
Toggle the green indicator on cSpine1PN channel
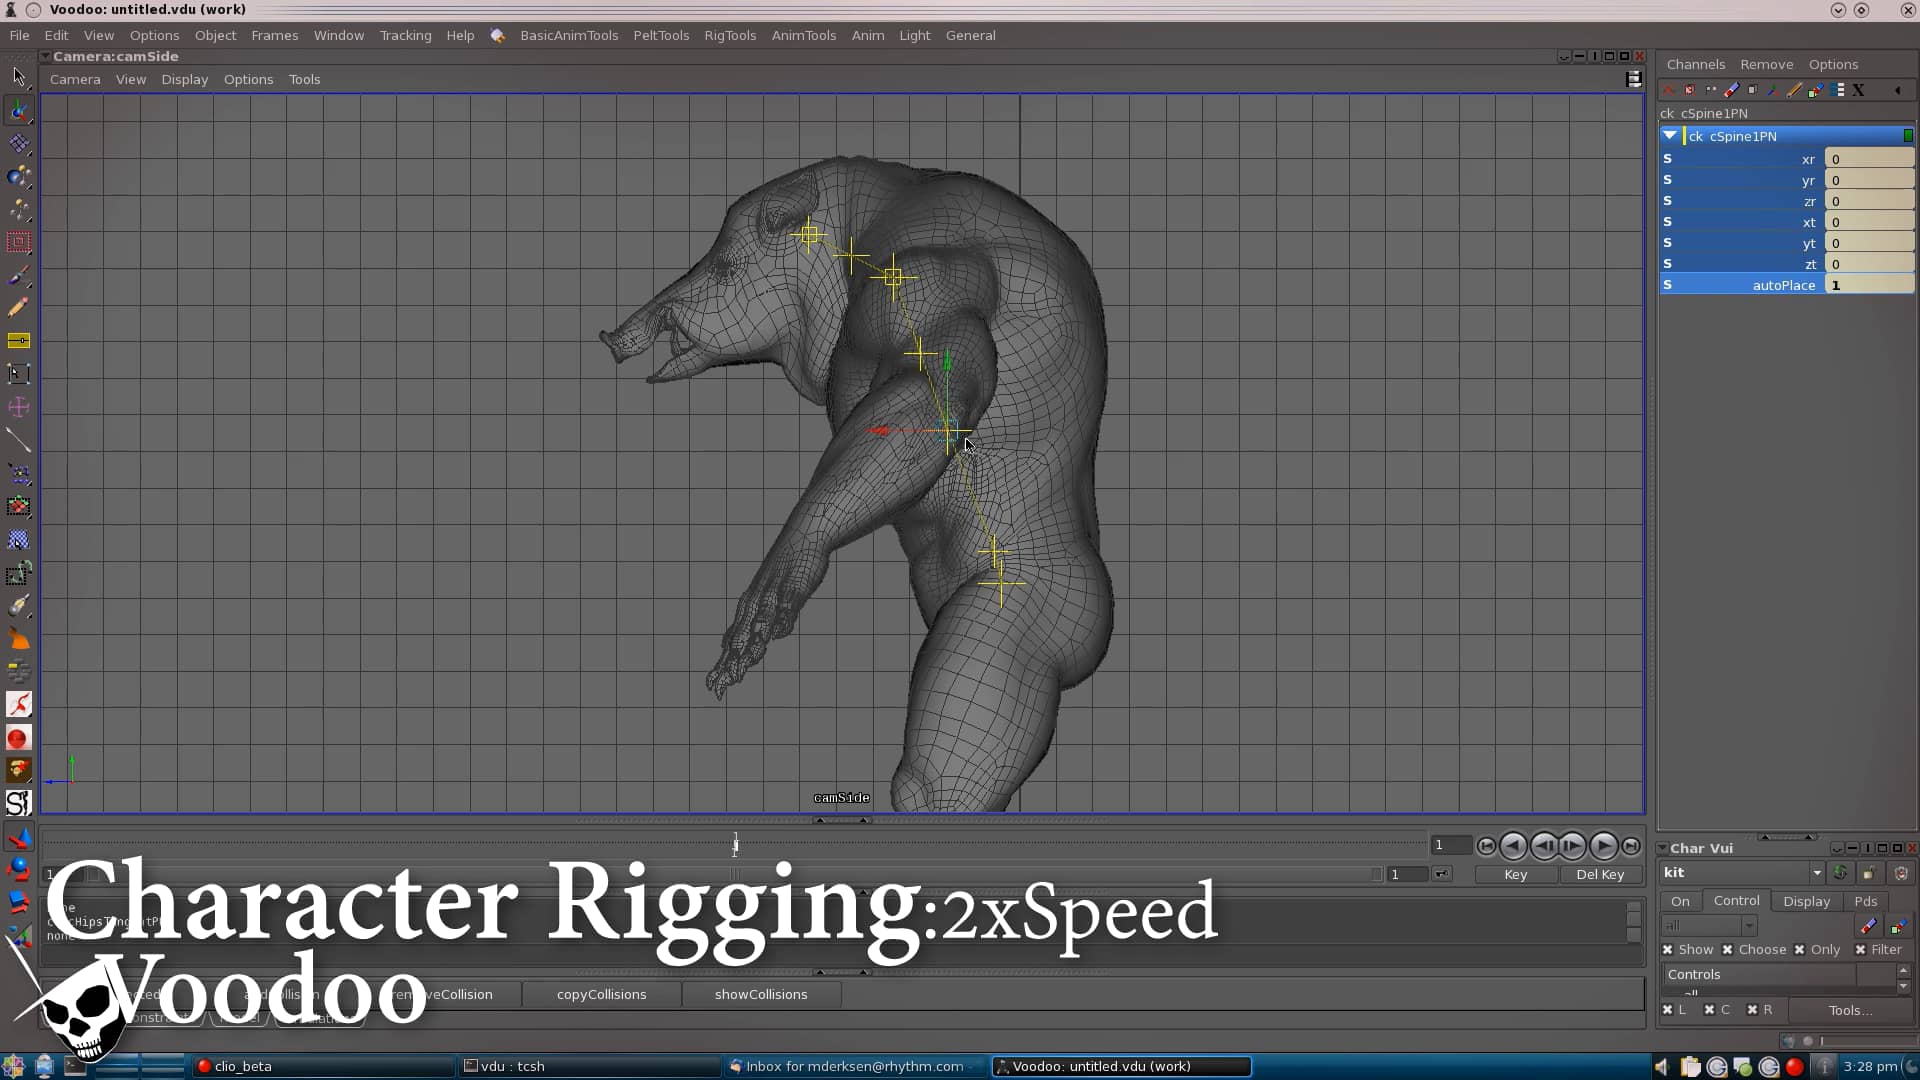[x=1909, y=135]
